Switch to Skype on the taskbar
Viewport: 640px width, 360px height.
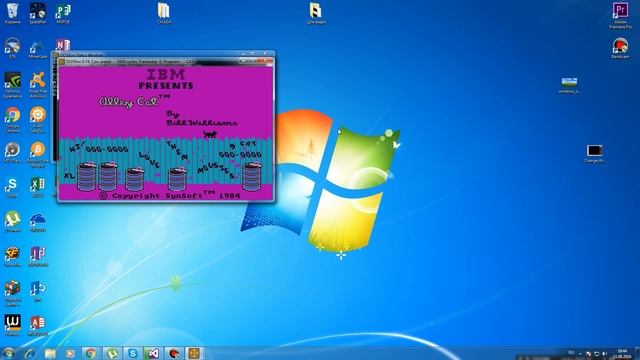[x=132, y=353]
